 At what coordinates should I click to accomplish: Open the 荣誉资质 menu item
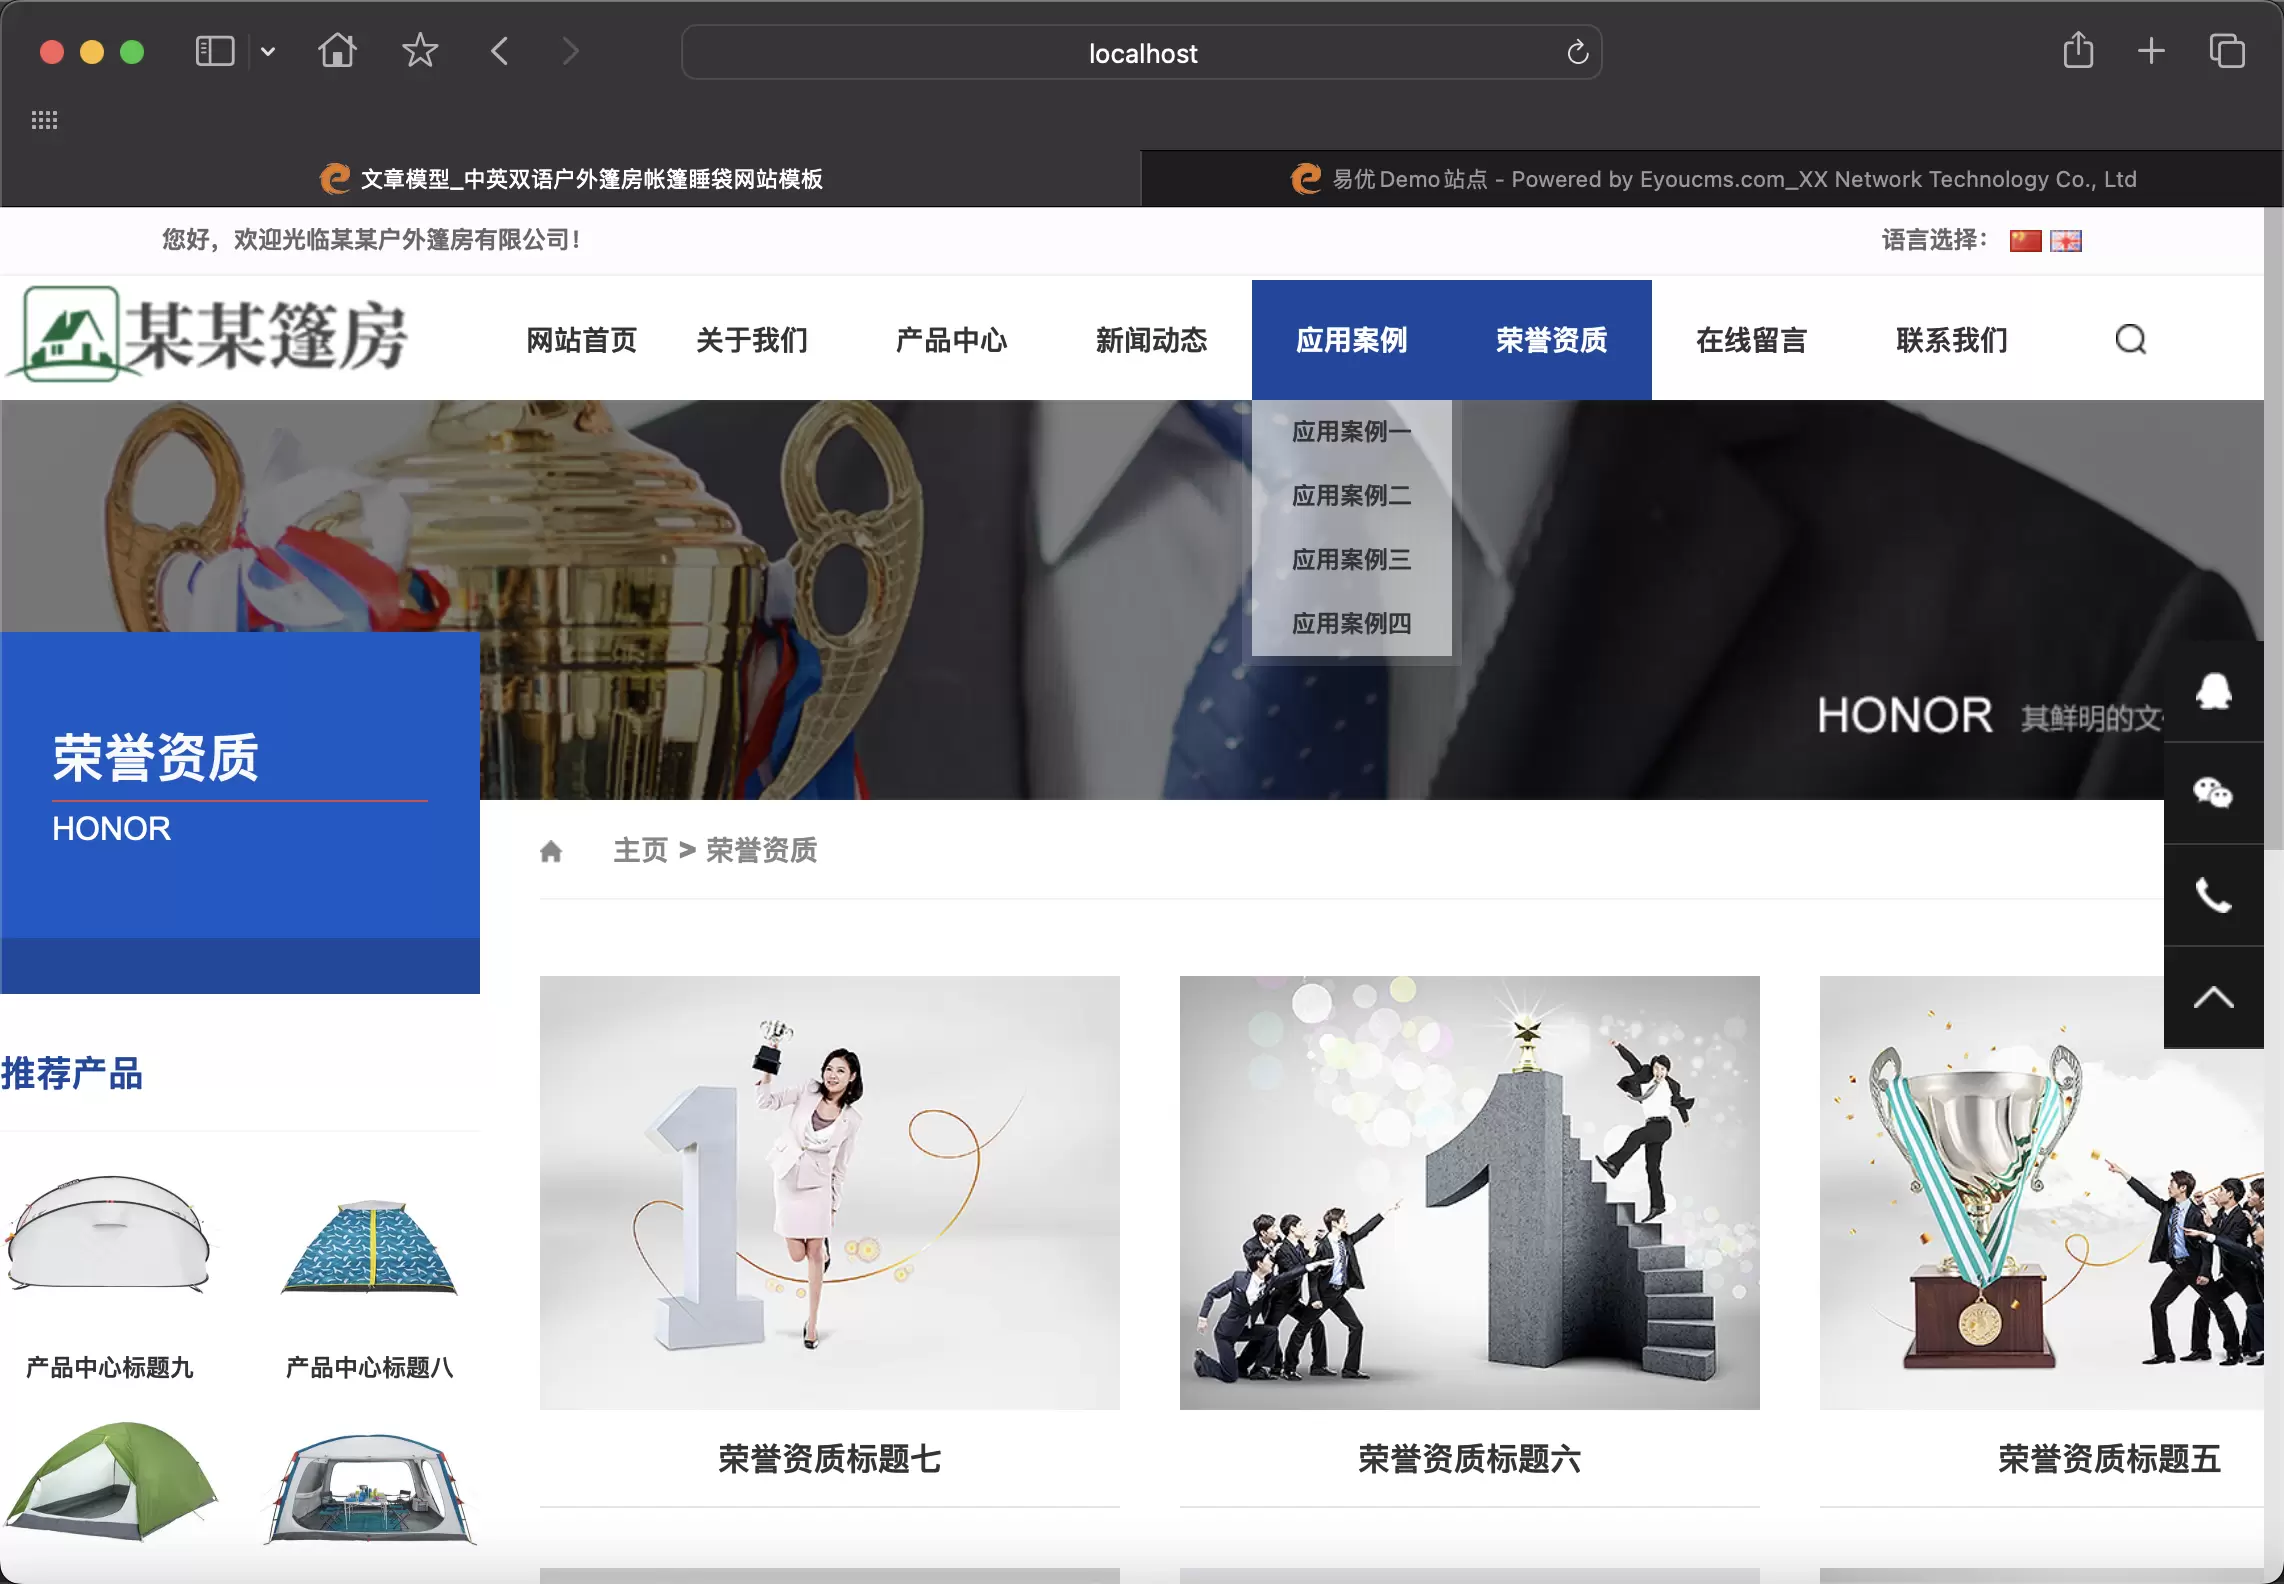click(x=1552, y=340)
